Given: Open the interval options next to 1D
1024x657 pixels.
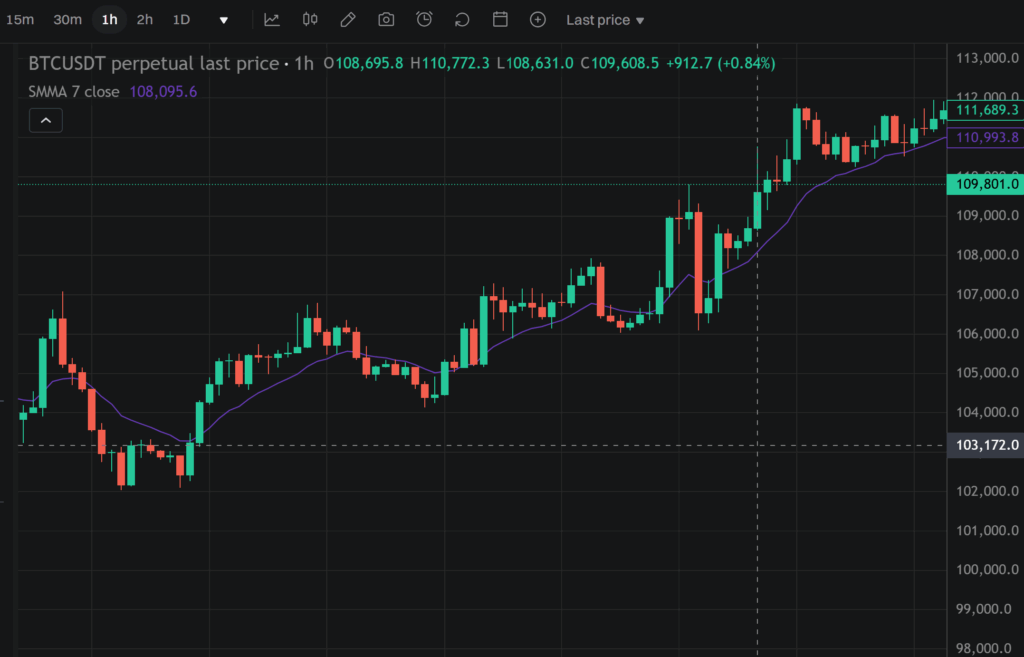Looking at the screenshot, I should [224, 19].
